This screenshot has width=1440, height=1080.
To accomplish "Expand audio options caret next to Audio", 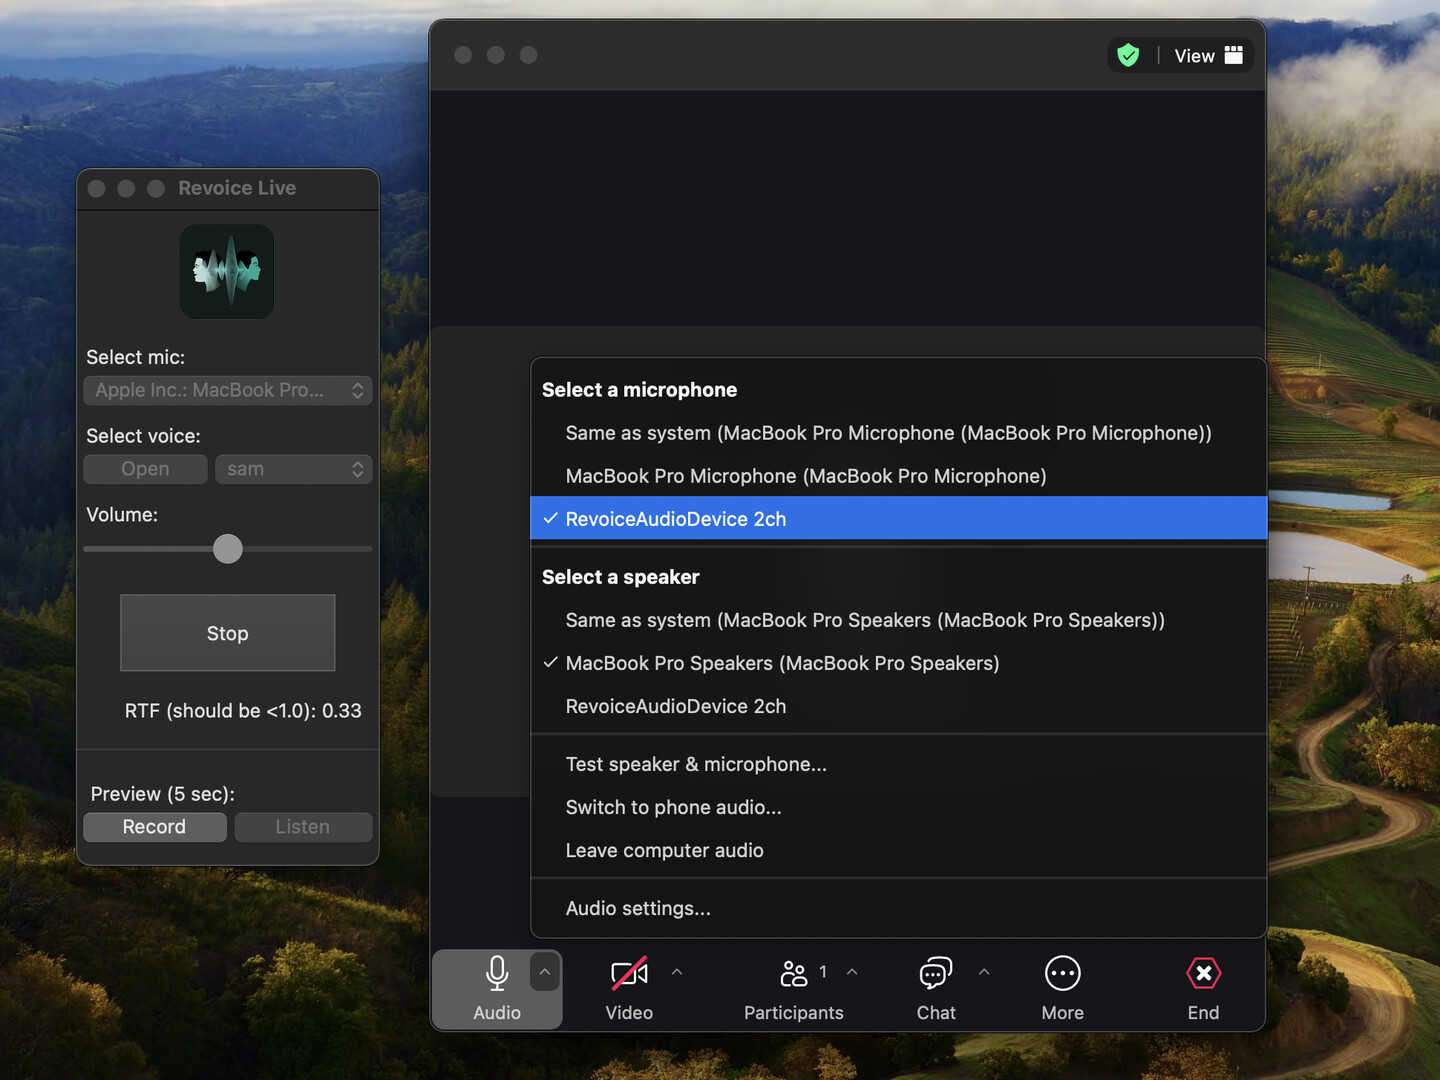I will coord(545,971).
